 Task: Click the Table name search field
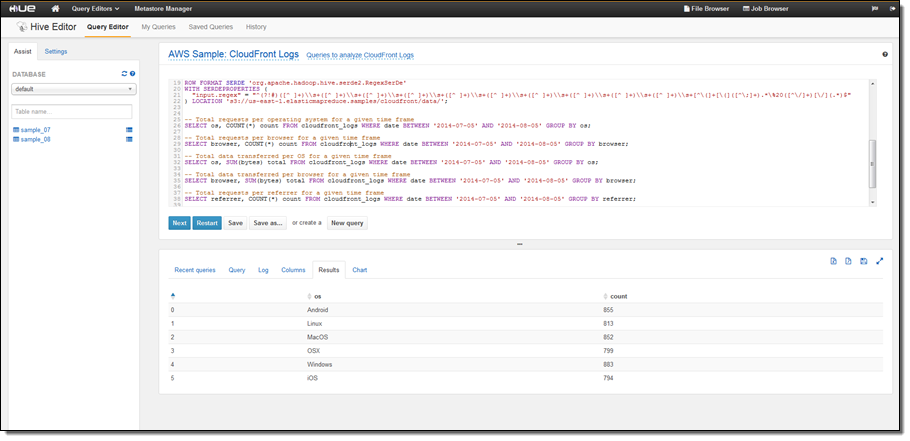click(72, 111)
